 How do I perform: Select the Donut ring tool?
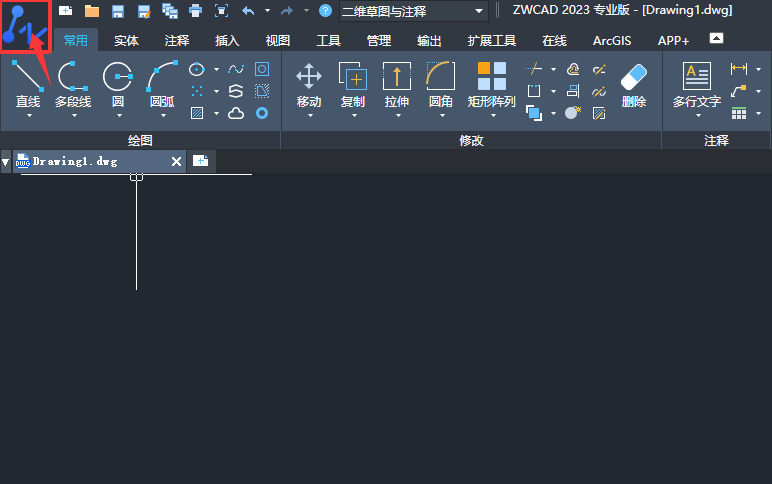[262, 114]
